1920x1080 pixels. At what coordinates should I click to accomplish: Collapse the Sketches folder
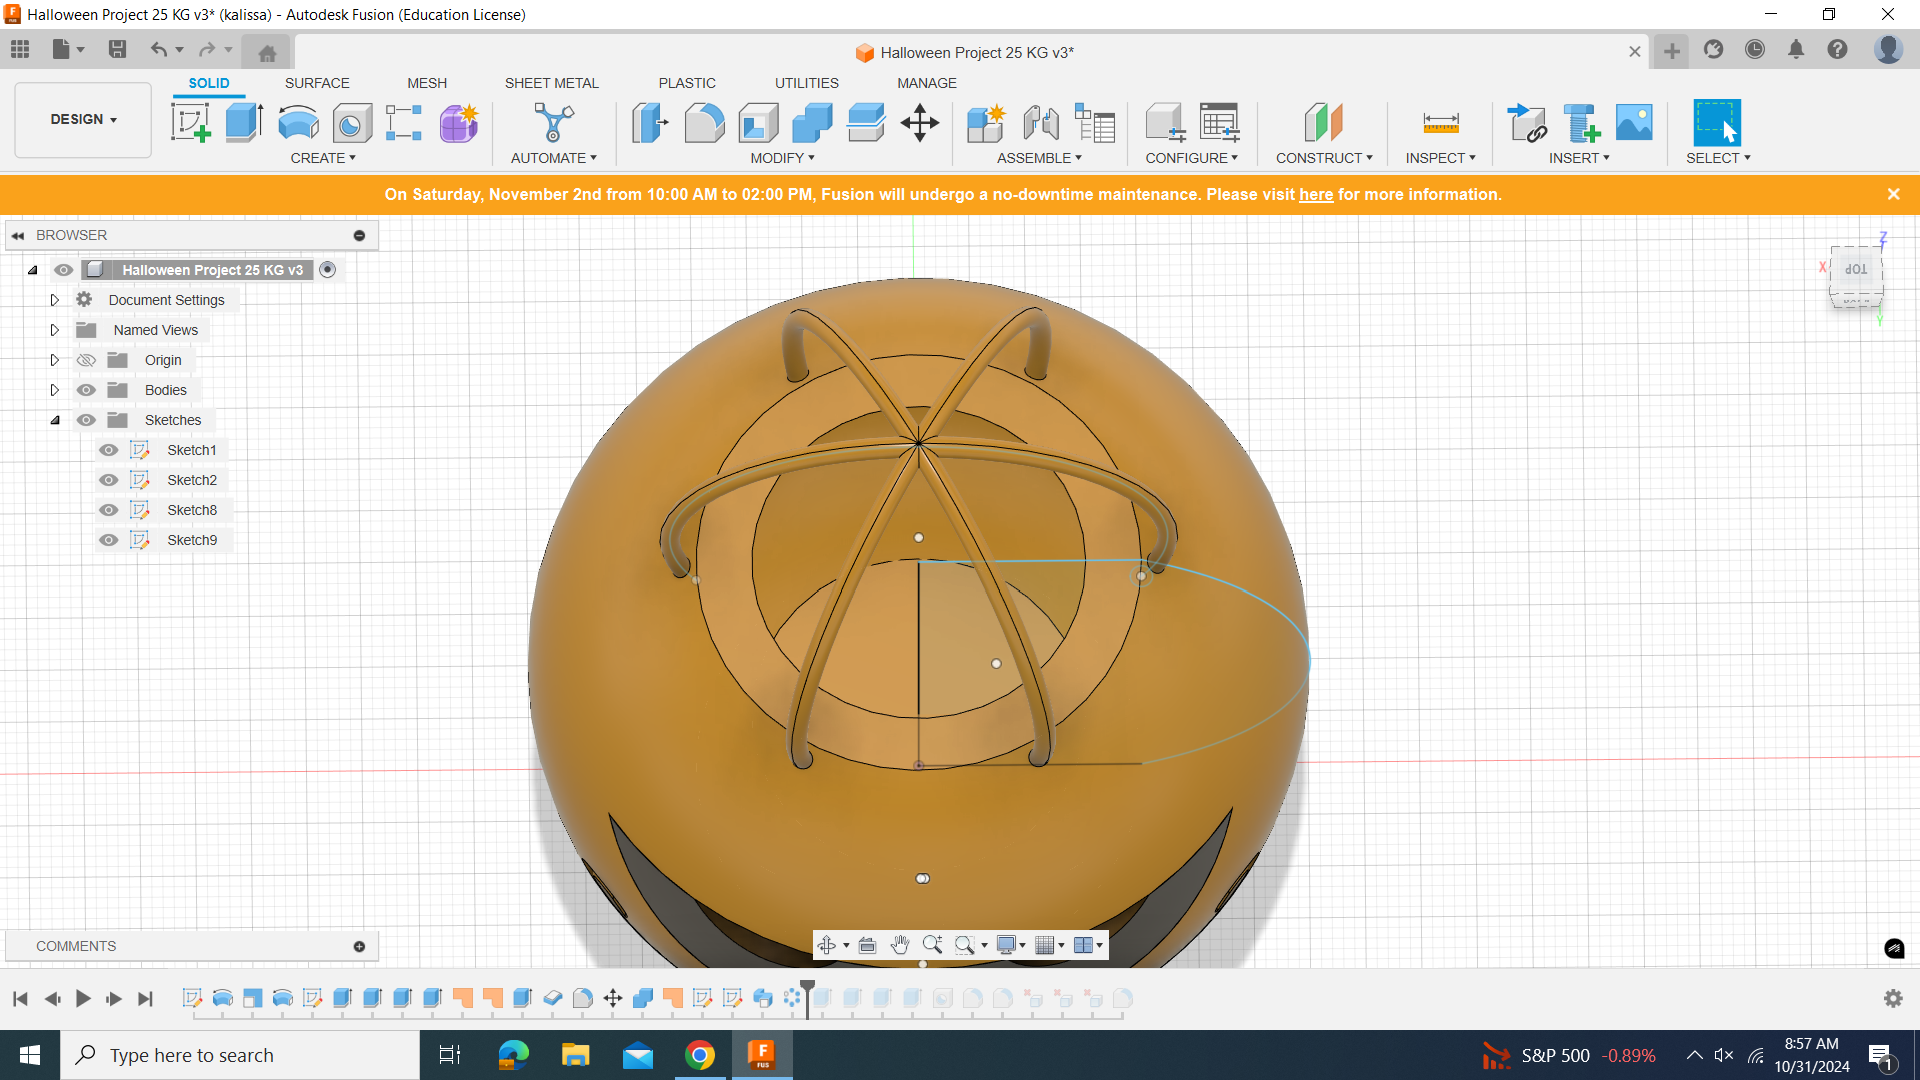coord(55,420)
